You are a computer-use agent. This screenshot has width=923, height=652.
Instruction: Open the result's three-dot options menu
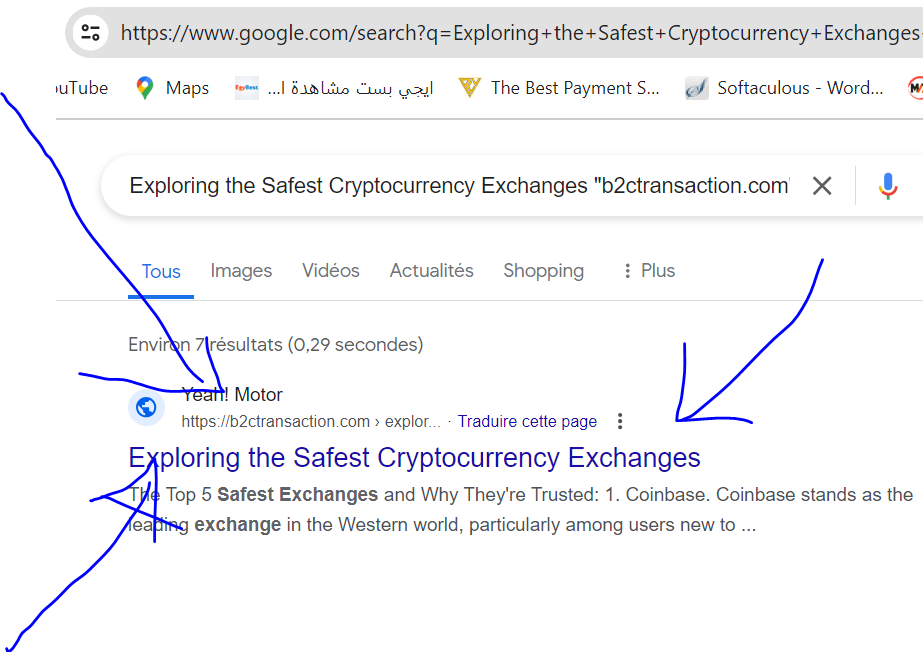point(621,421)
